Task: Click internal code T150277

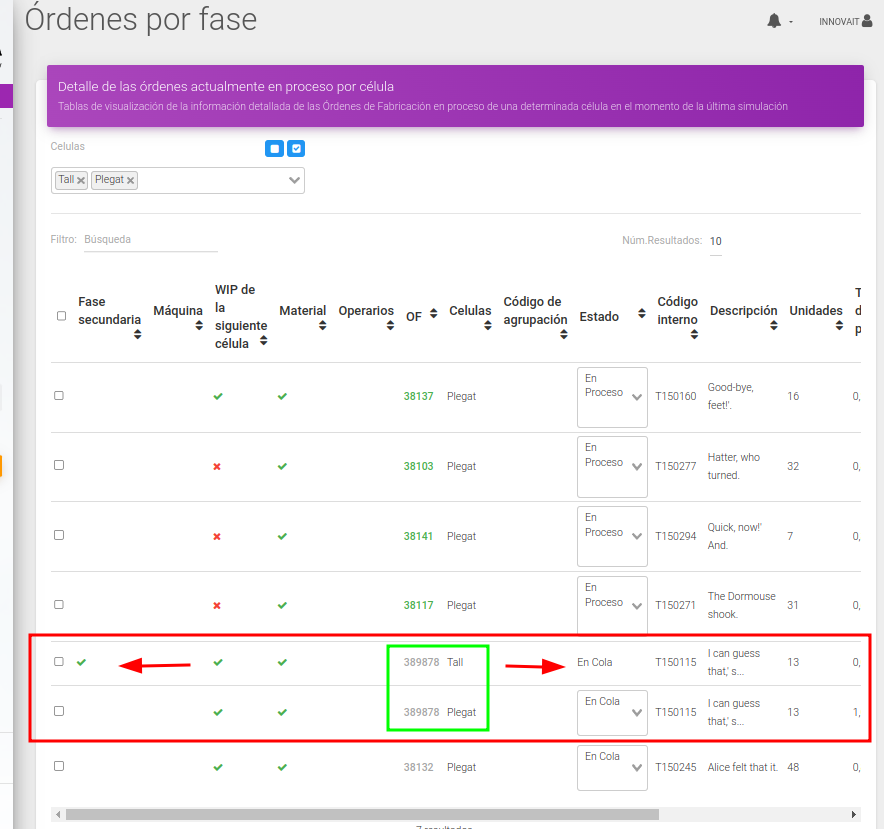Action: pyautogui.click(x=675, y=466)
